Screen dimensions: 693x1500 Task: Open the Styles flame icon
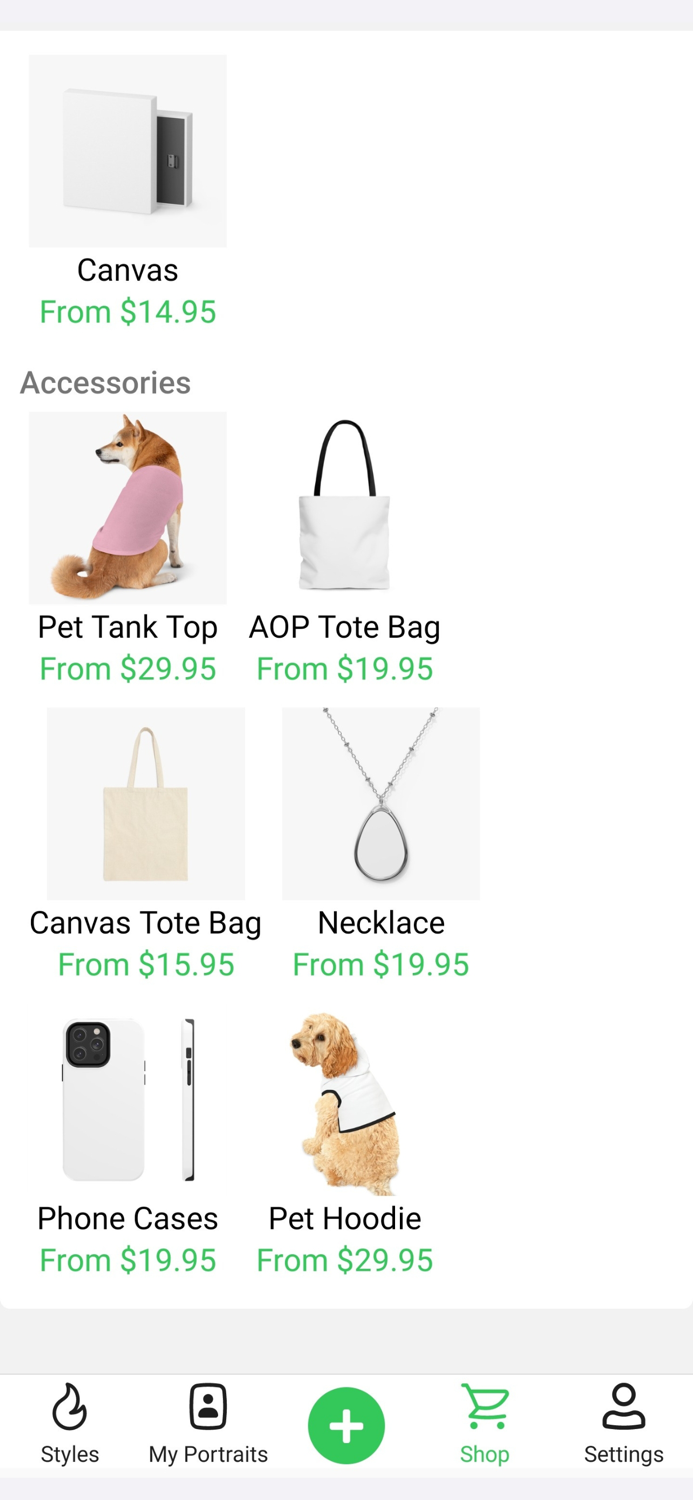[x=70, y=1407]
